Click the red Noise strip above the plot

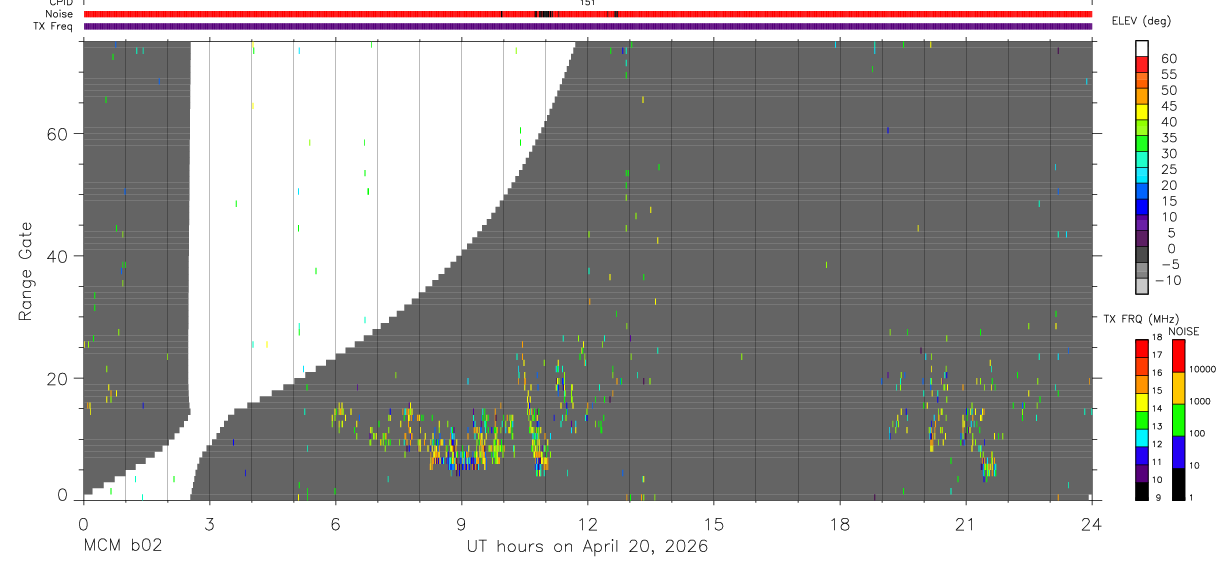pos(587,14)
